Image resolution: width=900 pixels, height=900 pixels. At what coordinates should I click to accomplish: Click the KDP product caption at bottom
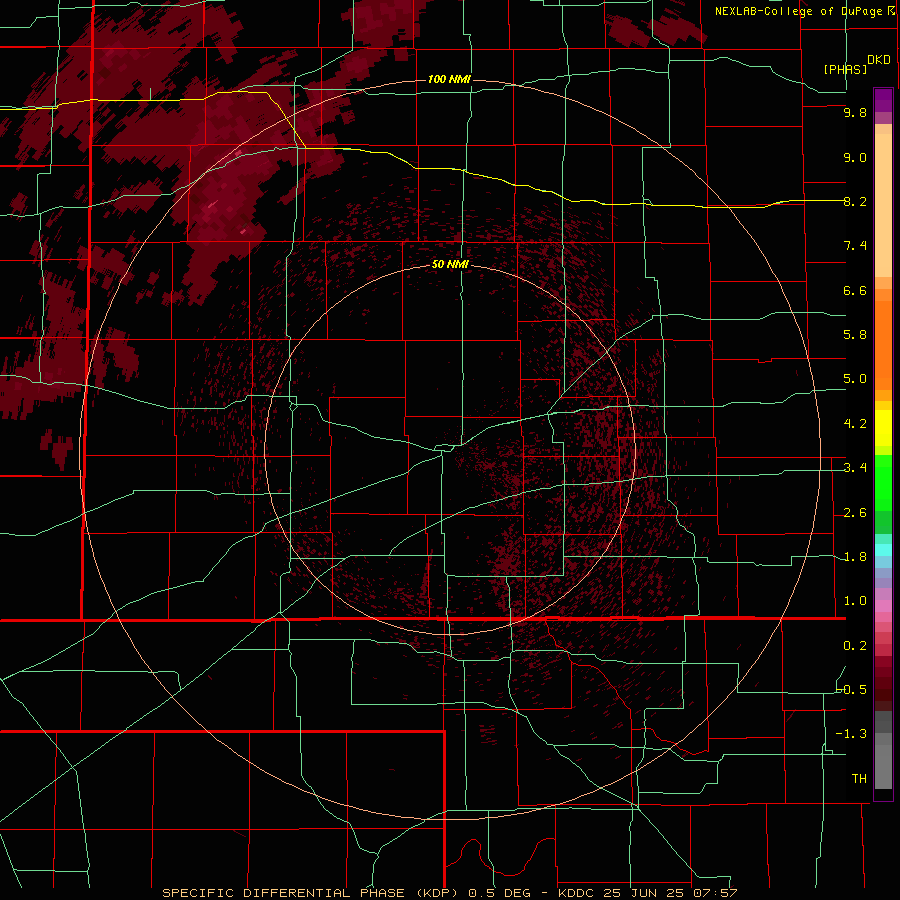(x=449, y=893)
